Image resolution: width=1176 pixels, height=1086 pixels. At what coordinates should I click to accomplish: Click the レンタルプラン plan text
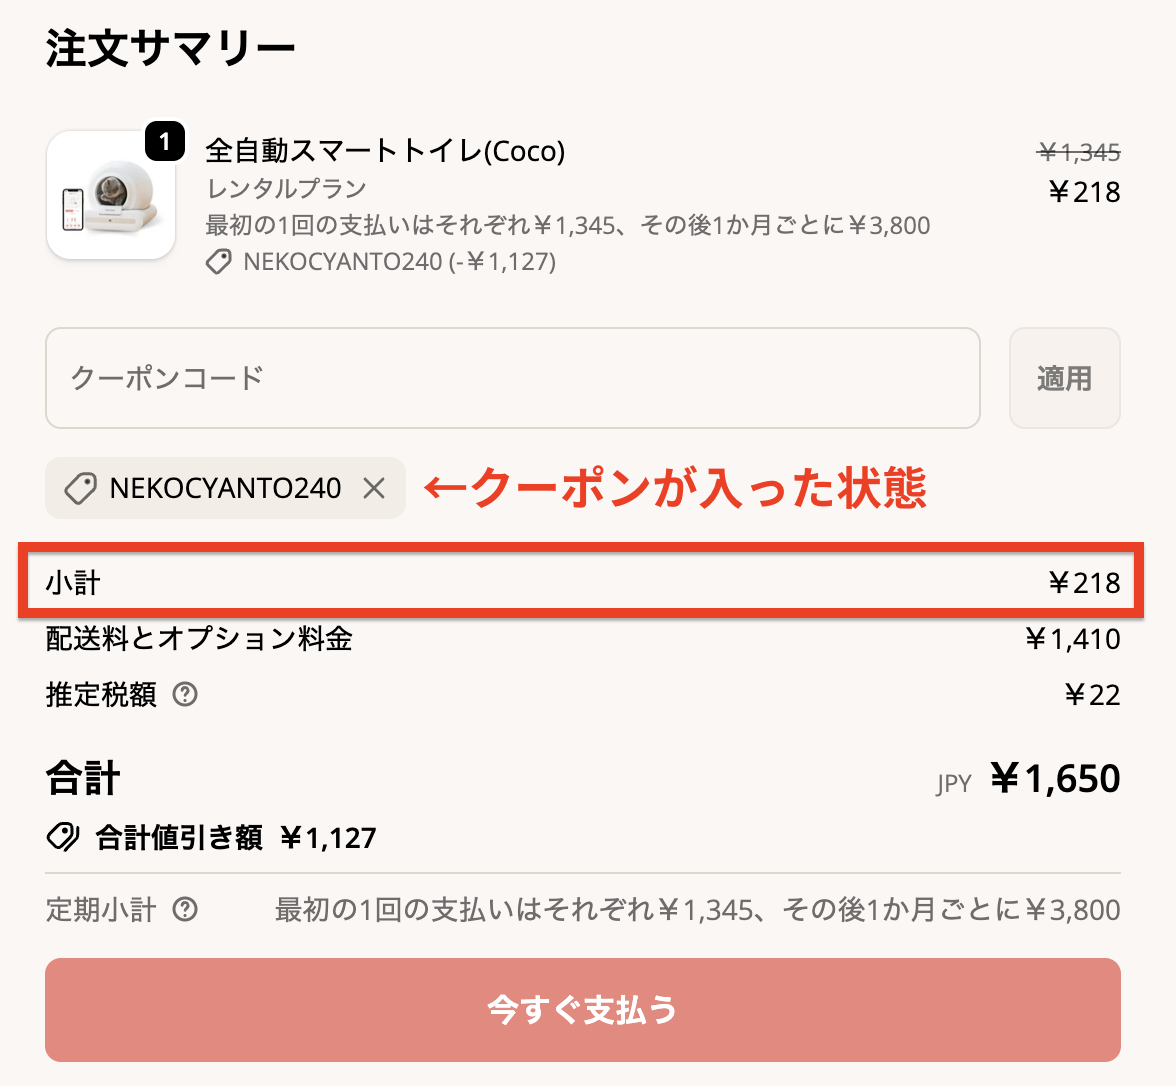pyautogui.click(x=286, y=188)
